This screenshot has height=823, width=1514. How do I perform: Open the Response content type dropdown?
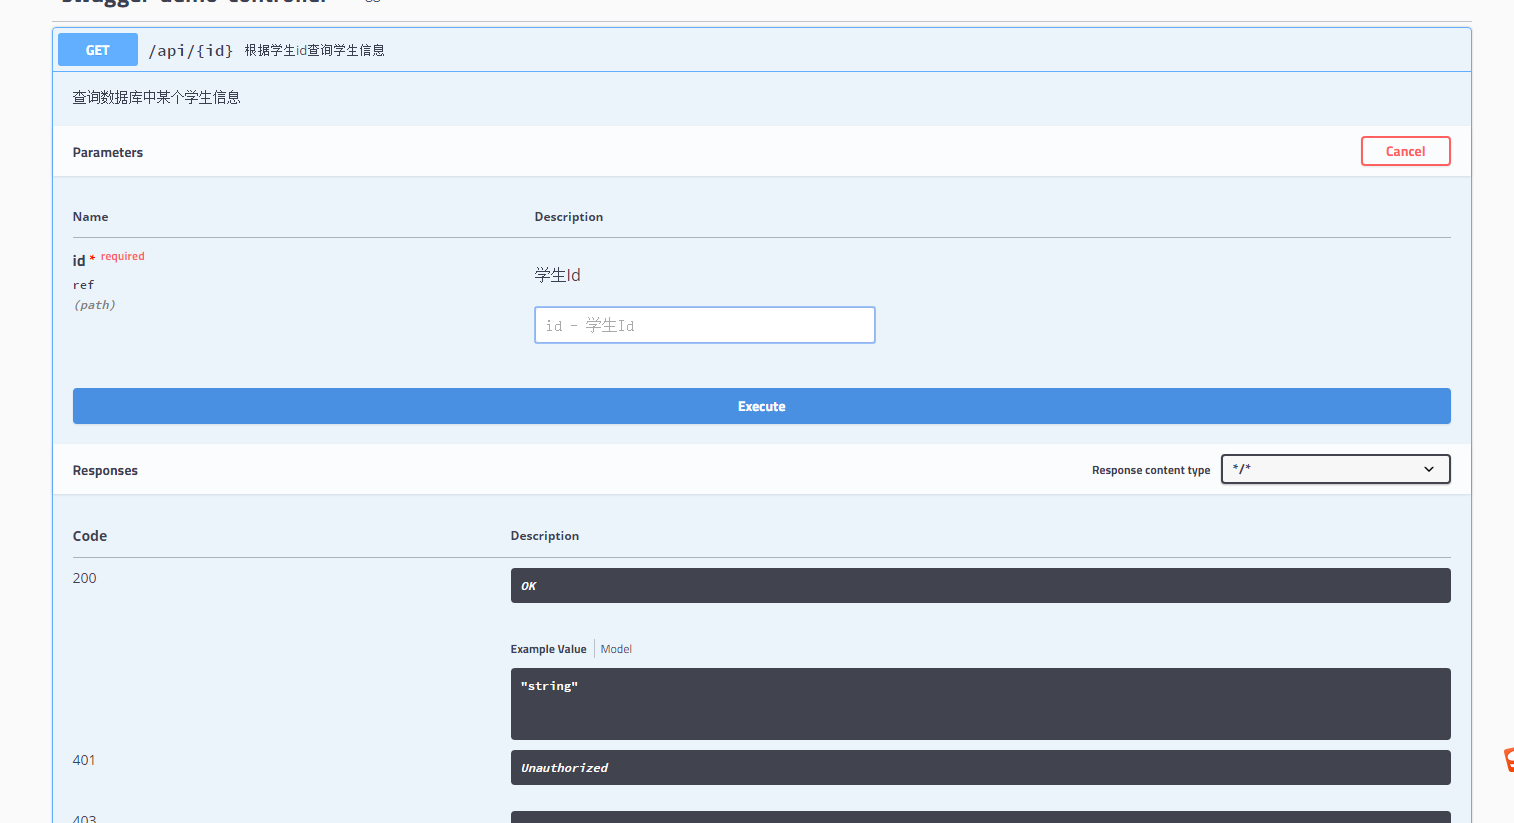(1335, 469)
